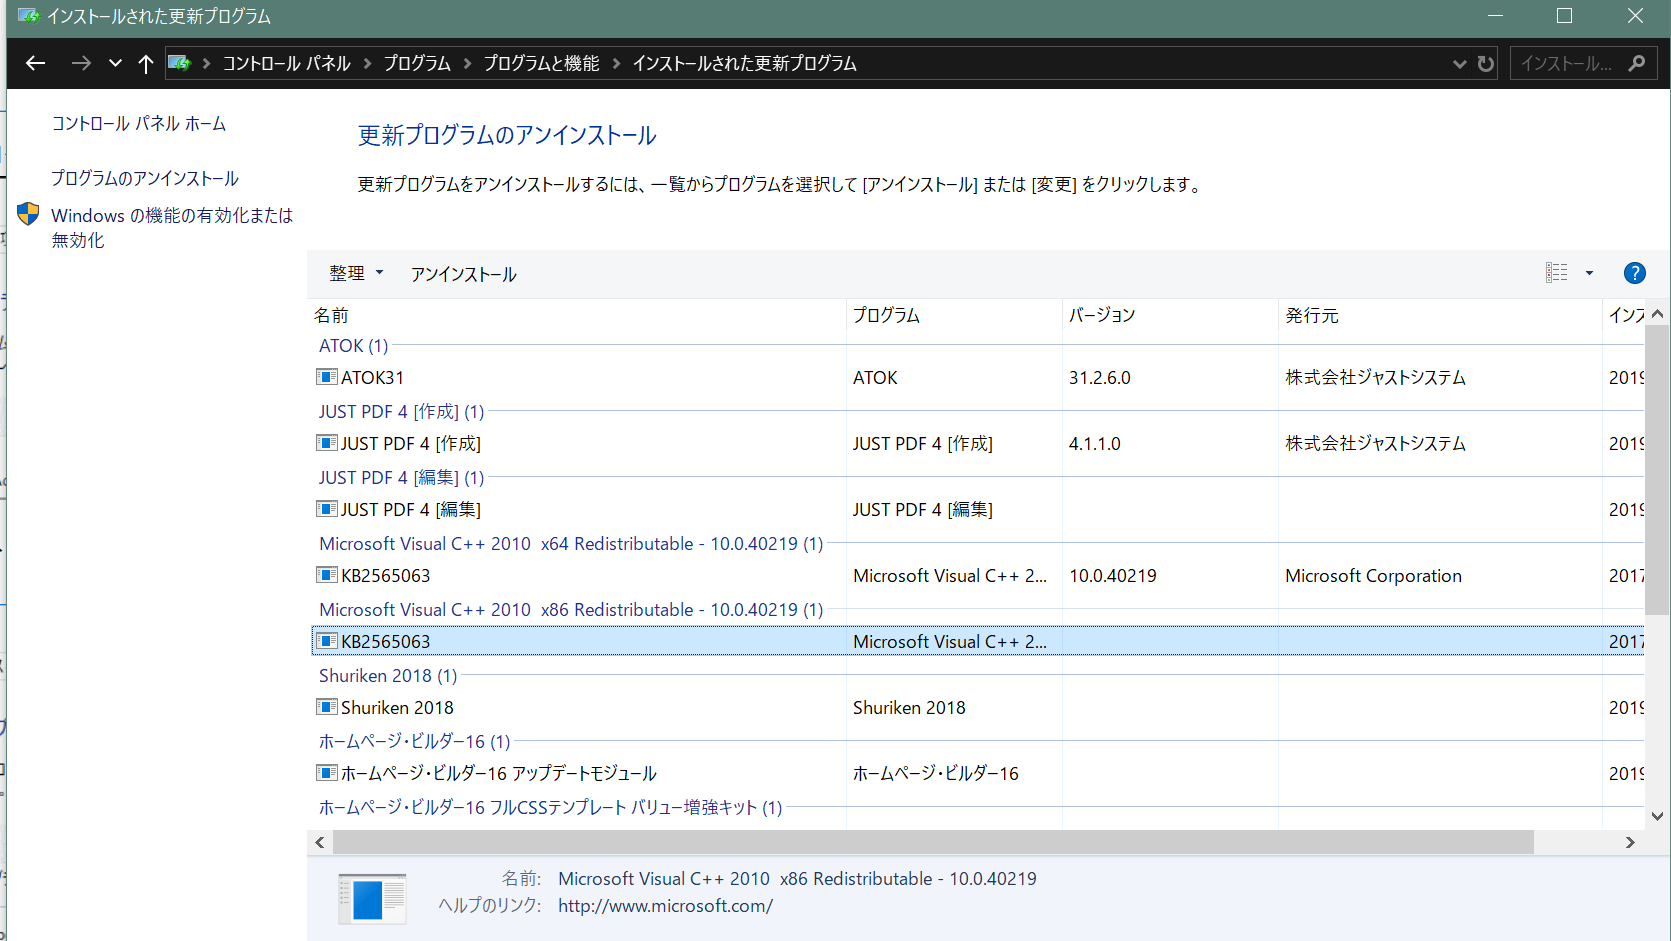
Task: Collapse Visual C++ 2010 x64 Redistributable group
Action: (571, 543)
